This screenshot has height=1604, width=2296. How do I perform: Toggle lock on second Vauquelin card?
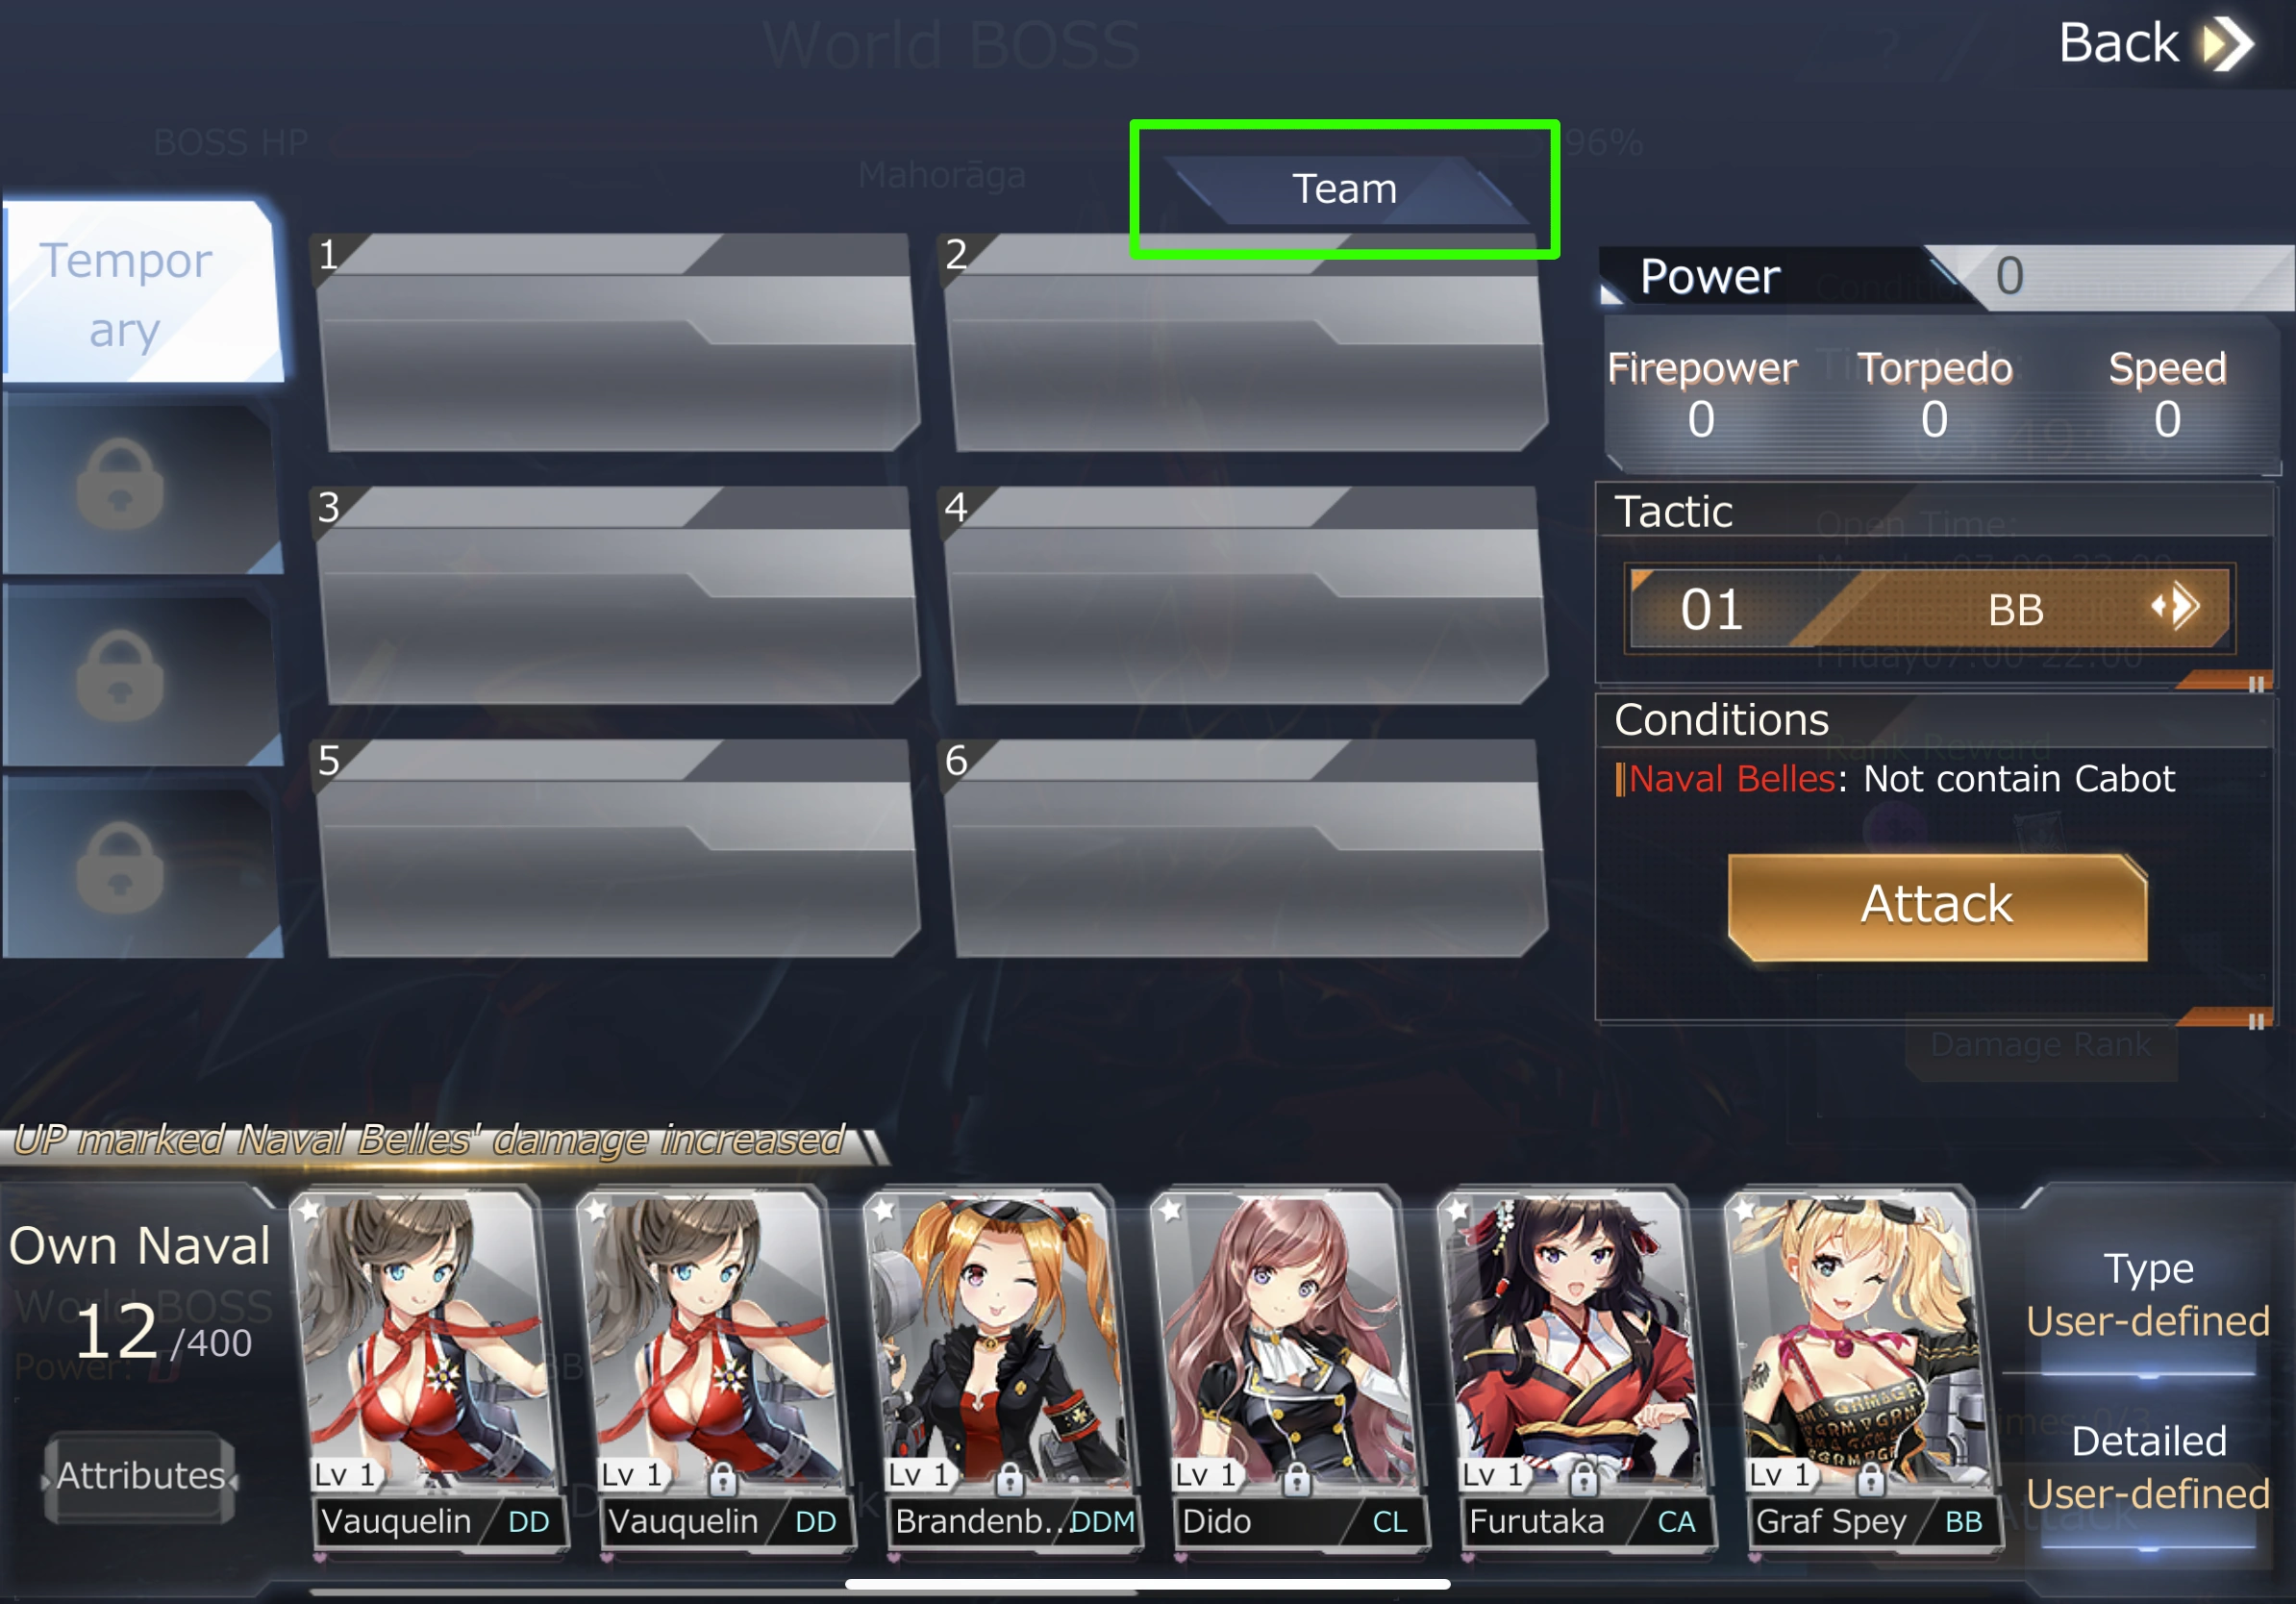(x=722, y=1478)
